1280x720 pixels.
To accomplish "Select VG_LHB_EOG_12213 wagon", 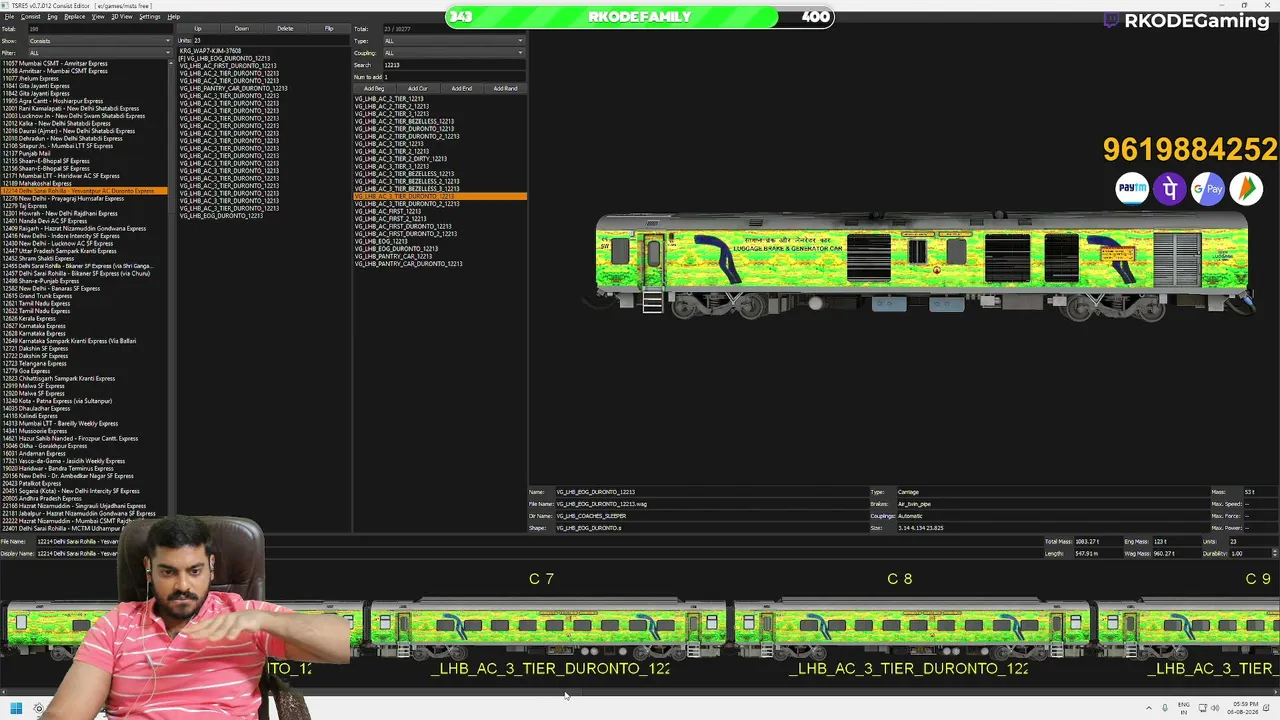I will 381,242.
